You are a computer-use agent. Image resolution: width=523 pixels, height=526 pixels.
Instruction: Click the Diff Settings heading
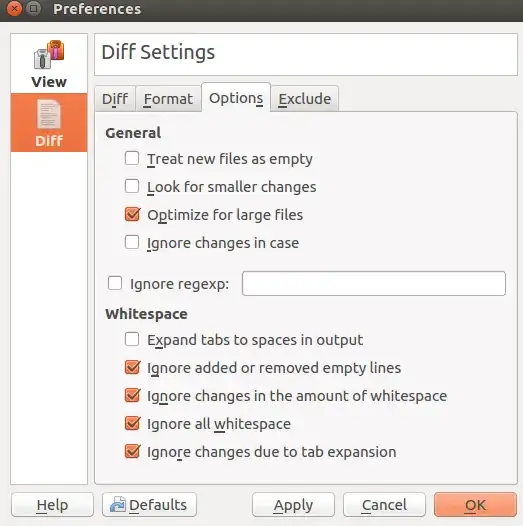(x=158, y=52)
